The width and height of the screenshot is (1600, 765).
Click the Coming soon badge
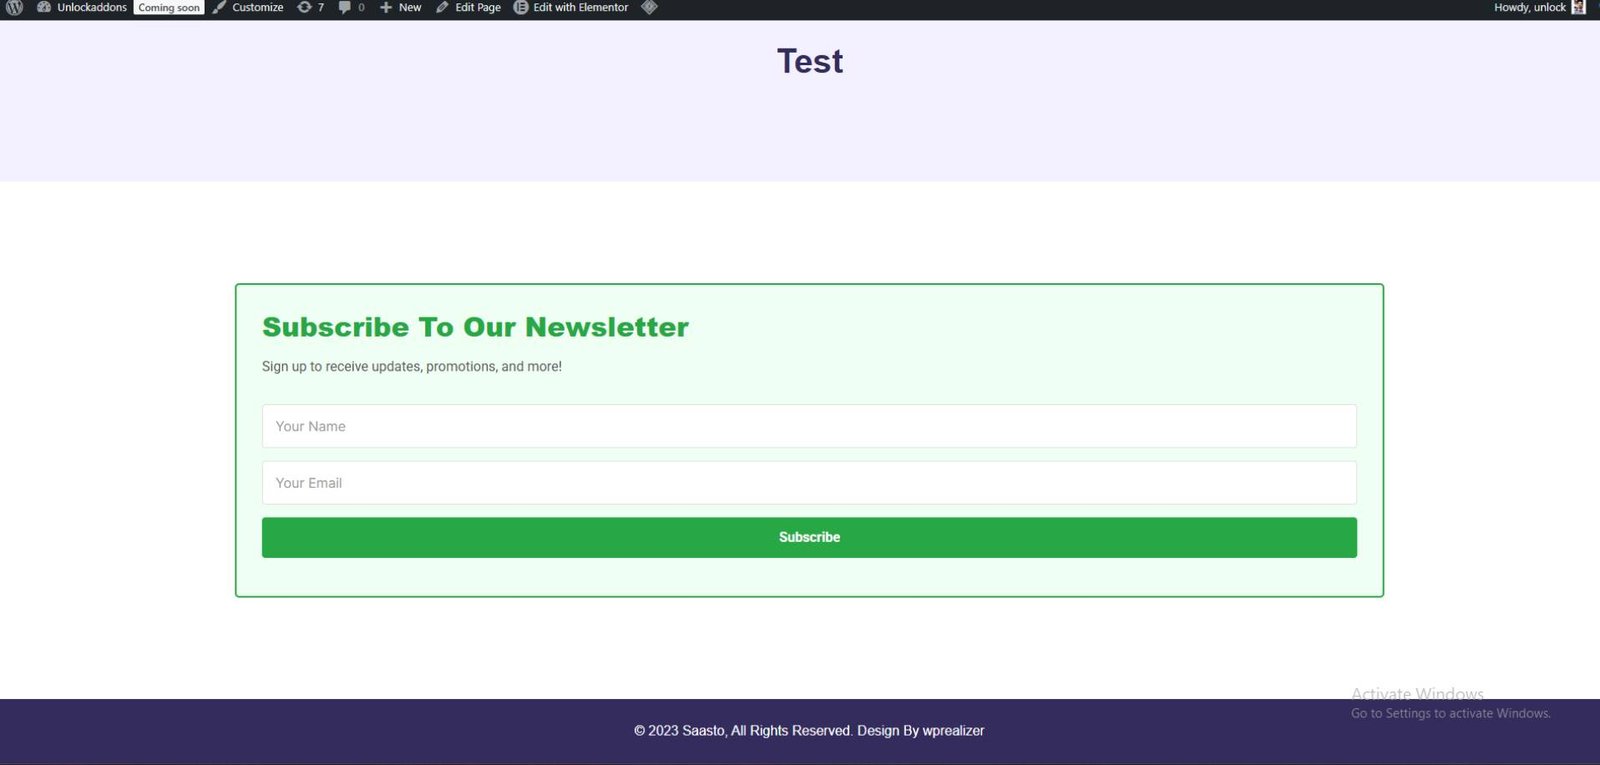pos(169,7)
